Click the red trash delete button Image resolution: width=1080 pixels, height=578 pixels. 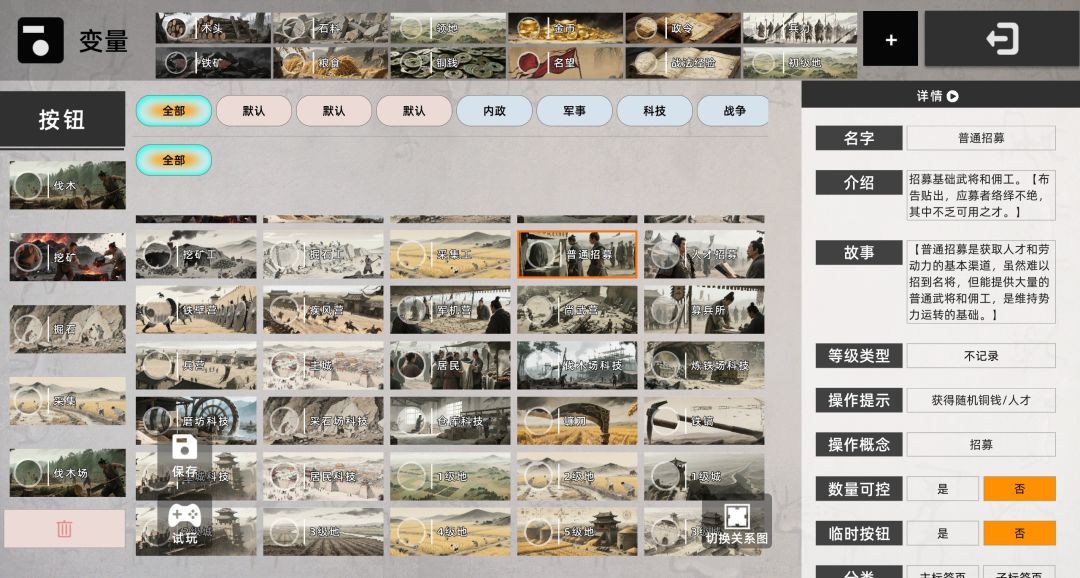tap(65, 528)
